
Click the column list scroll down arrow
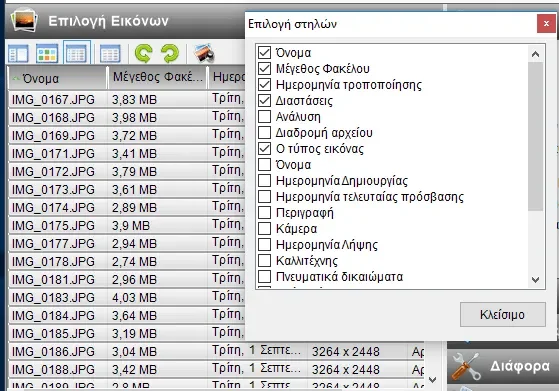535,280
